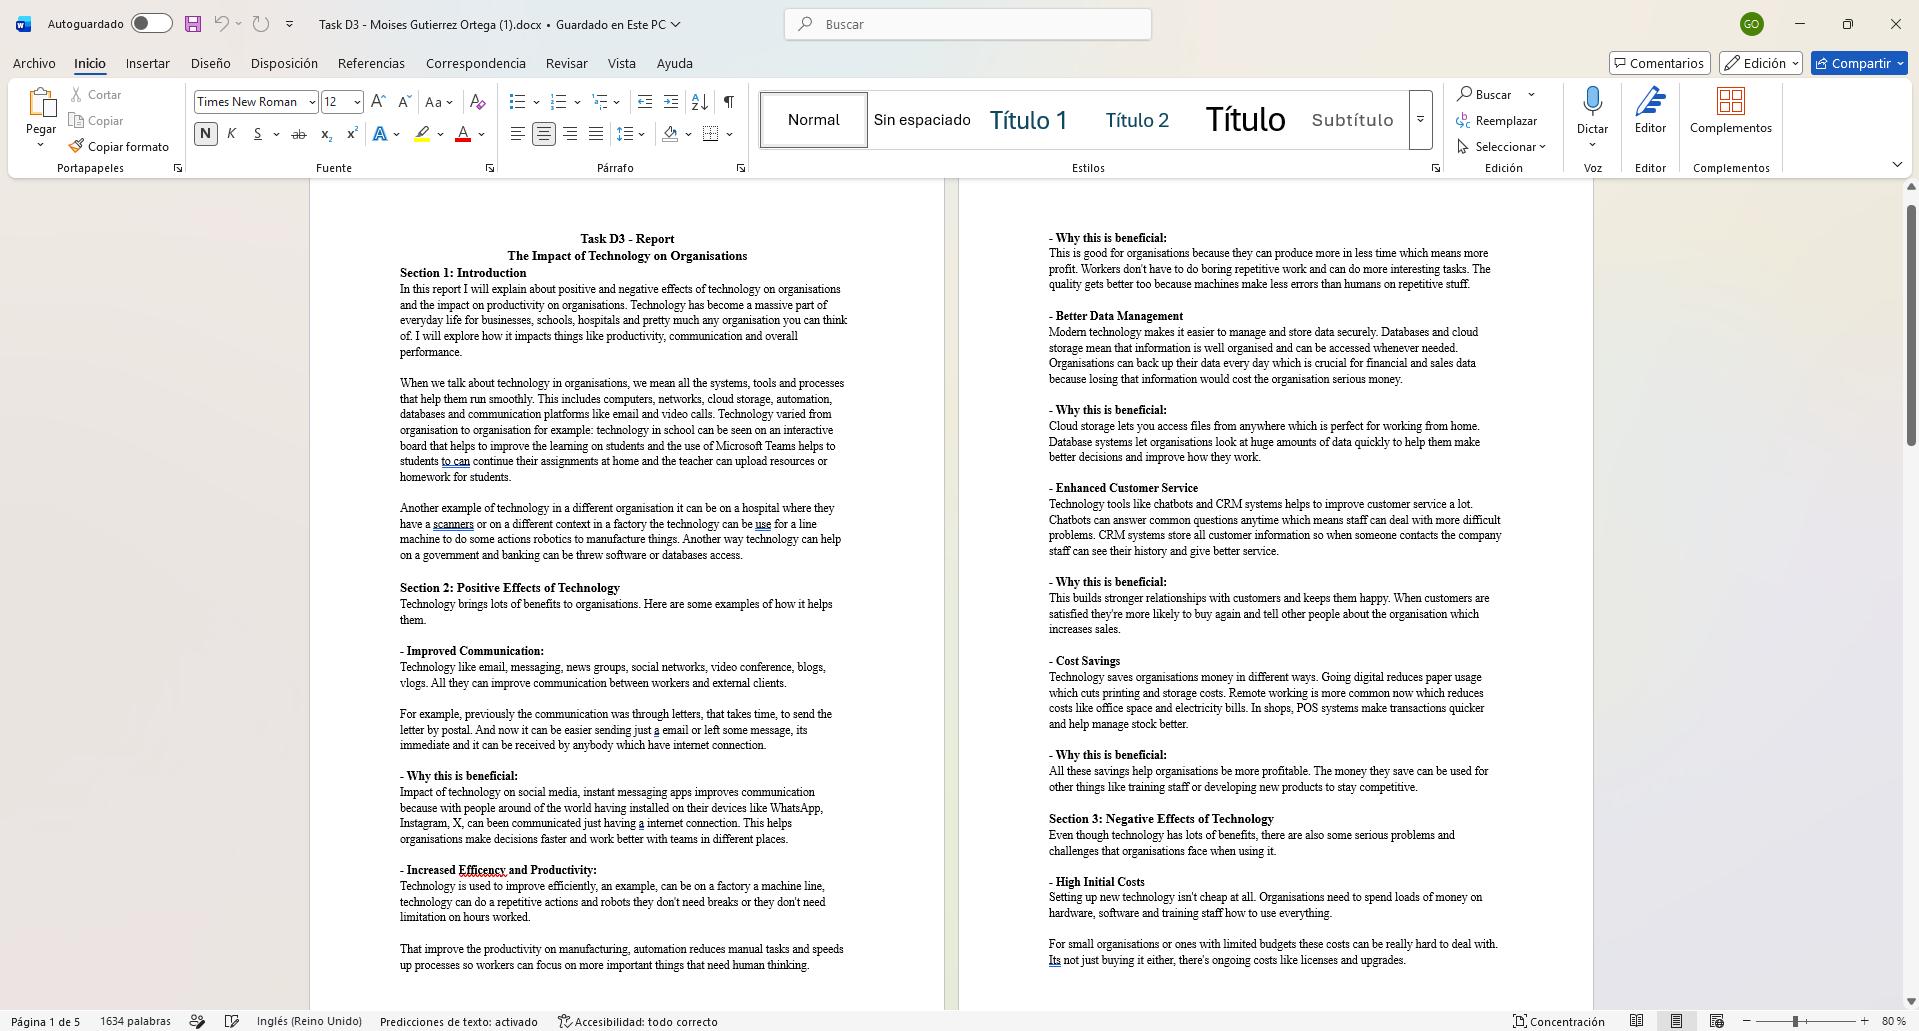Apply superscript formatting

coord(352,134)
